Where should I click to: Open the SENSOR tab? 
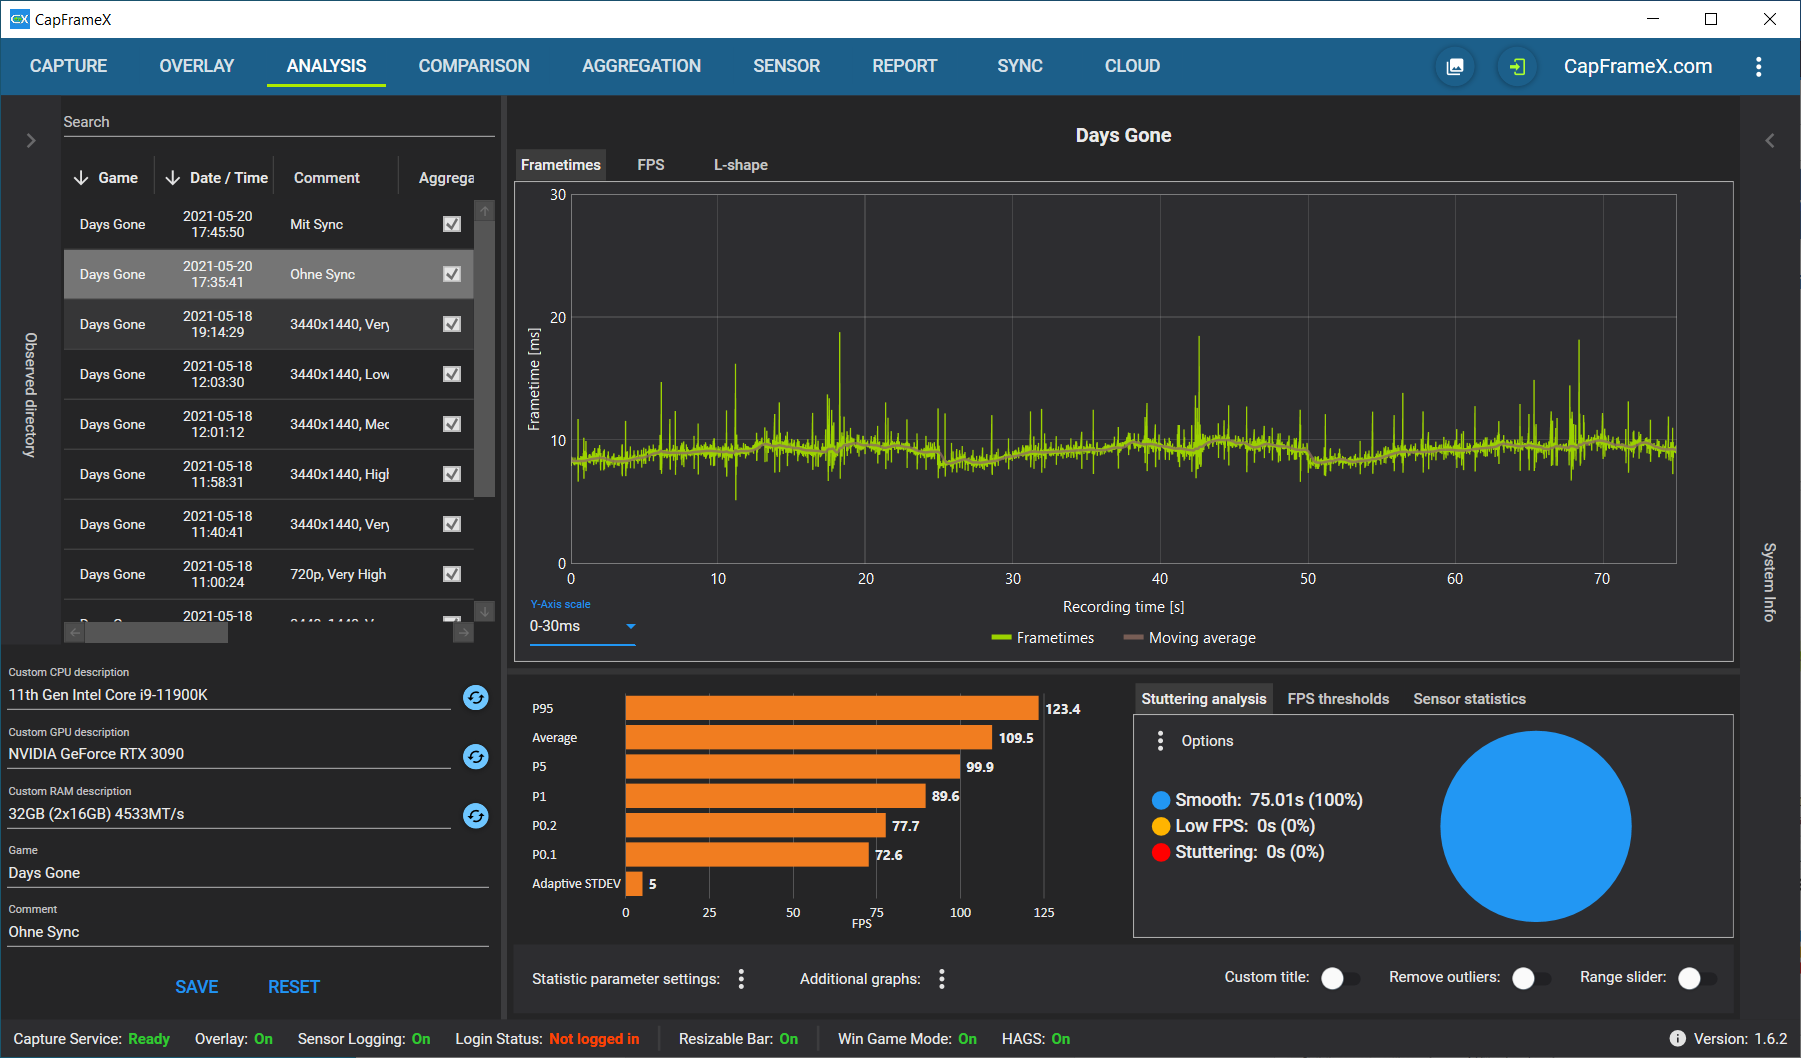click(786, 66)
